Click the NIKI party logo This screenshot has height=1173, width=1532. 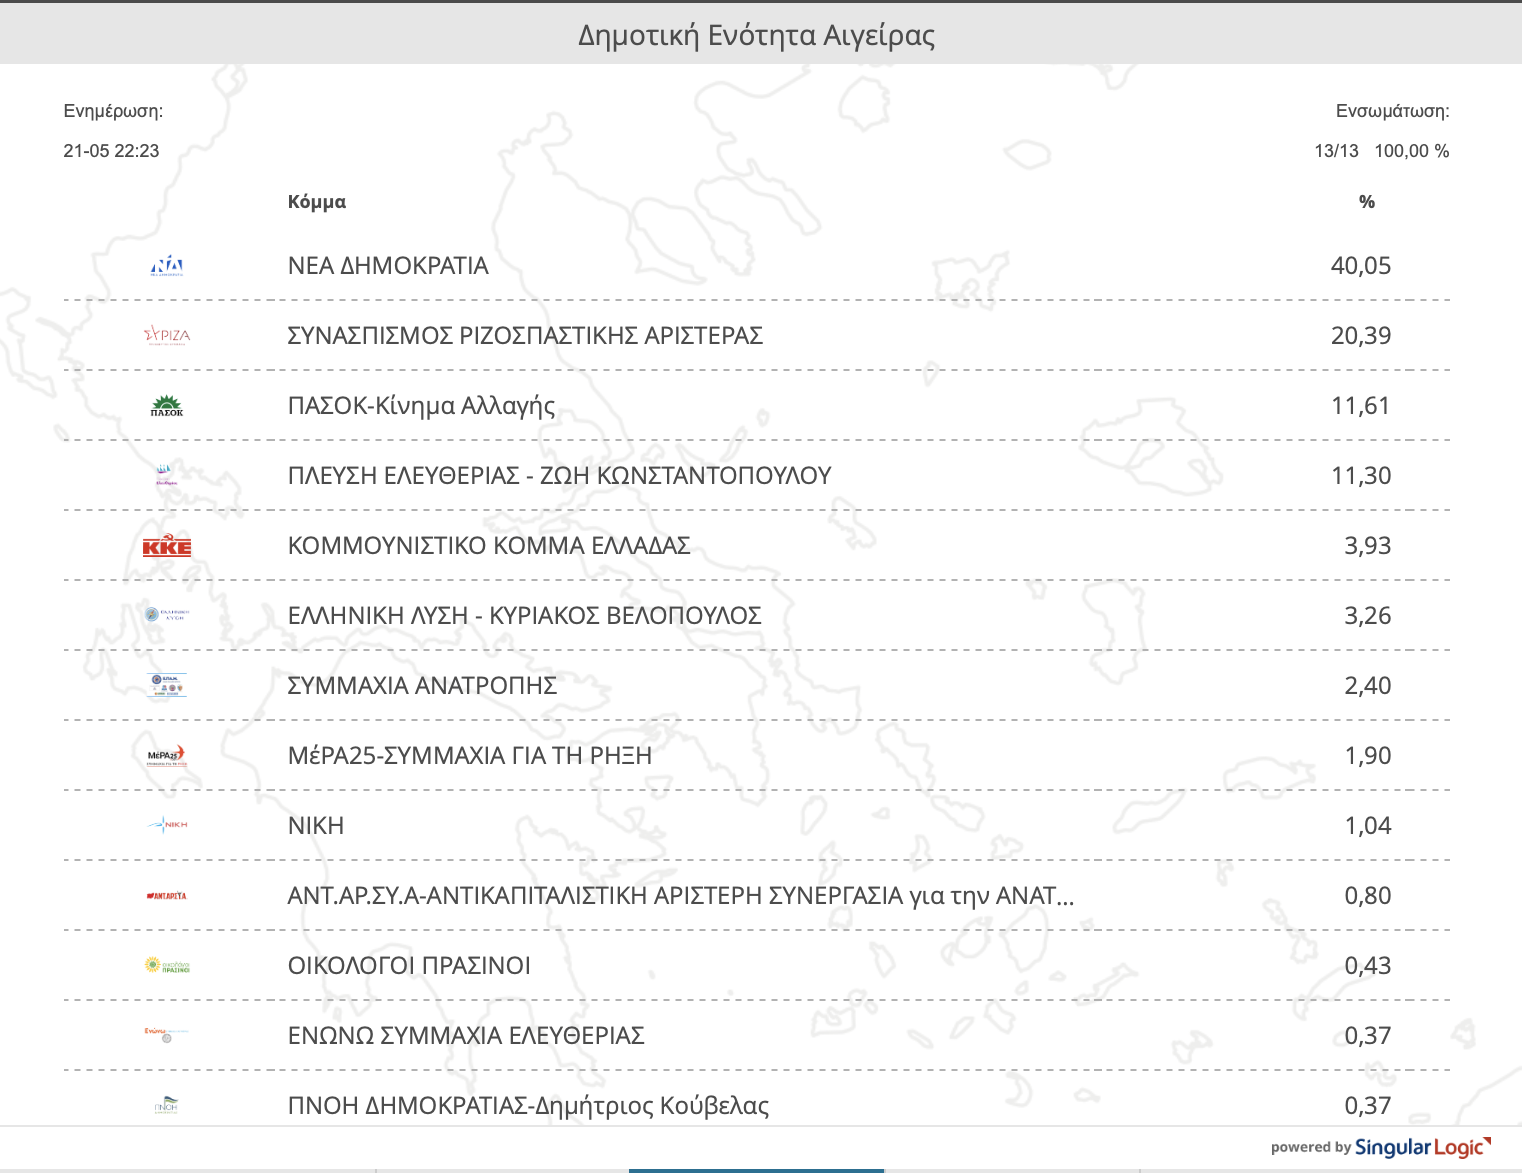[x=167, y=825]
